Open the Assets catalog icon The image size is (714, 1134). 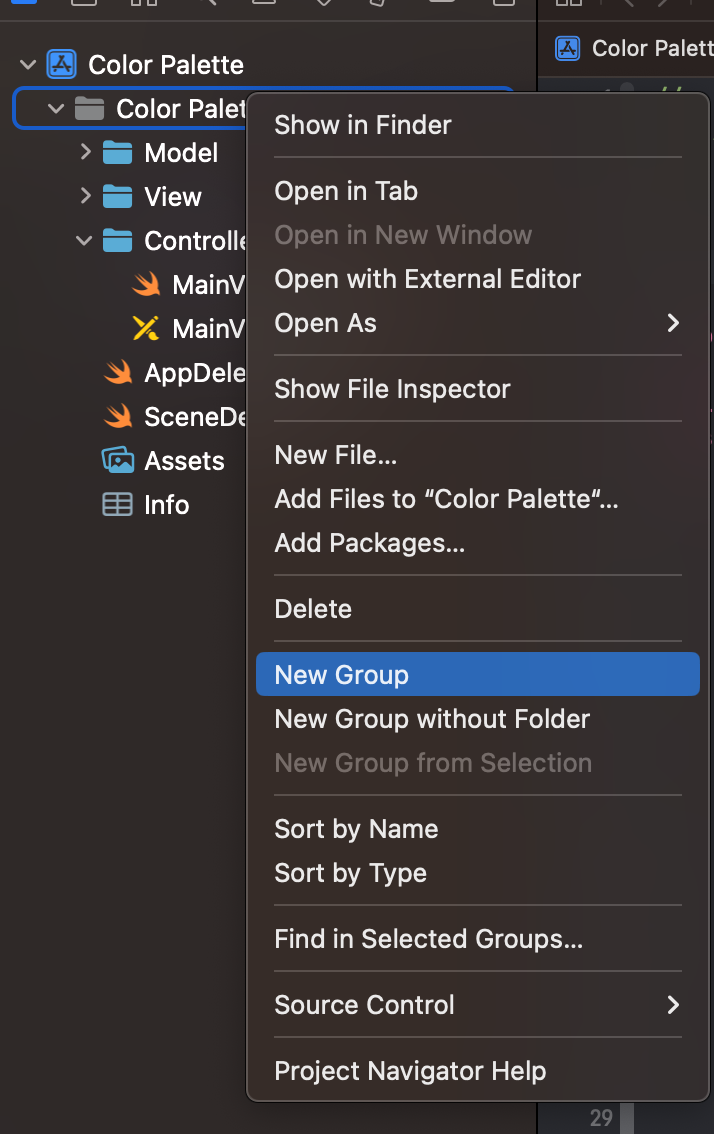pos(118,461)
